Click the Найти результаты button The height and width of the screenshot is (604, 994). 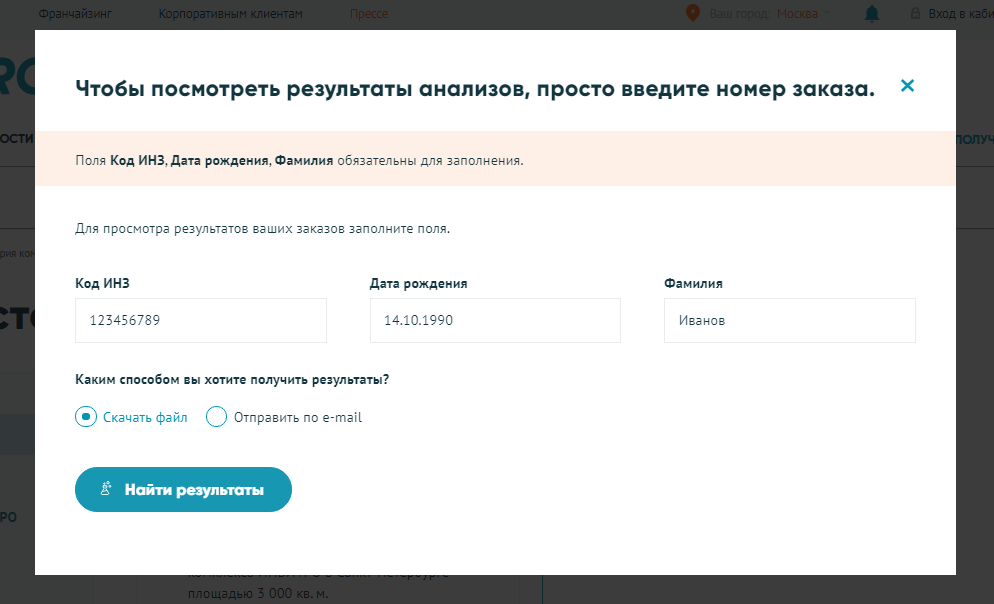coord(183,489)
